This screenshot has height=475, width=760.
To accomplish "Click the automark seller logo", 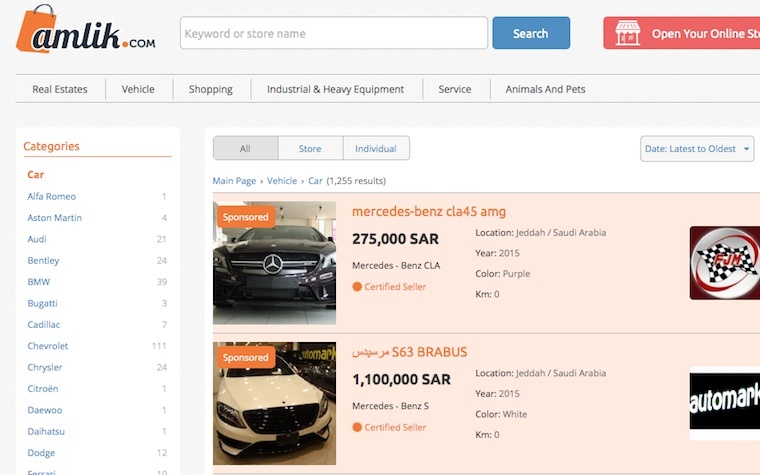I will (x=725, y=403).
